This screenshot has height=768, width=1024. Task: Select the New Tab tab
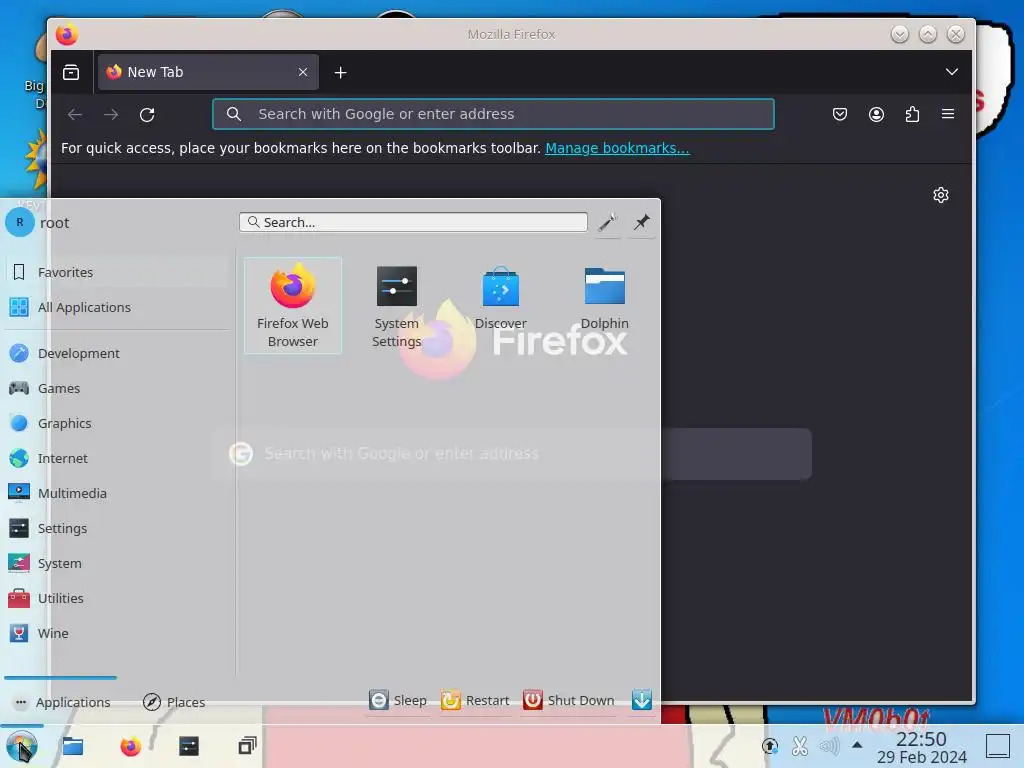(208, 72)
